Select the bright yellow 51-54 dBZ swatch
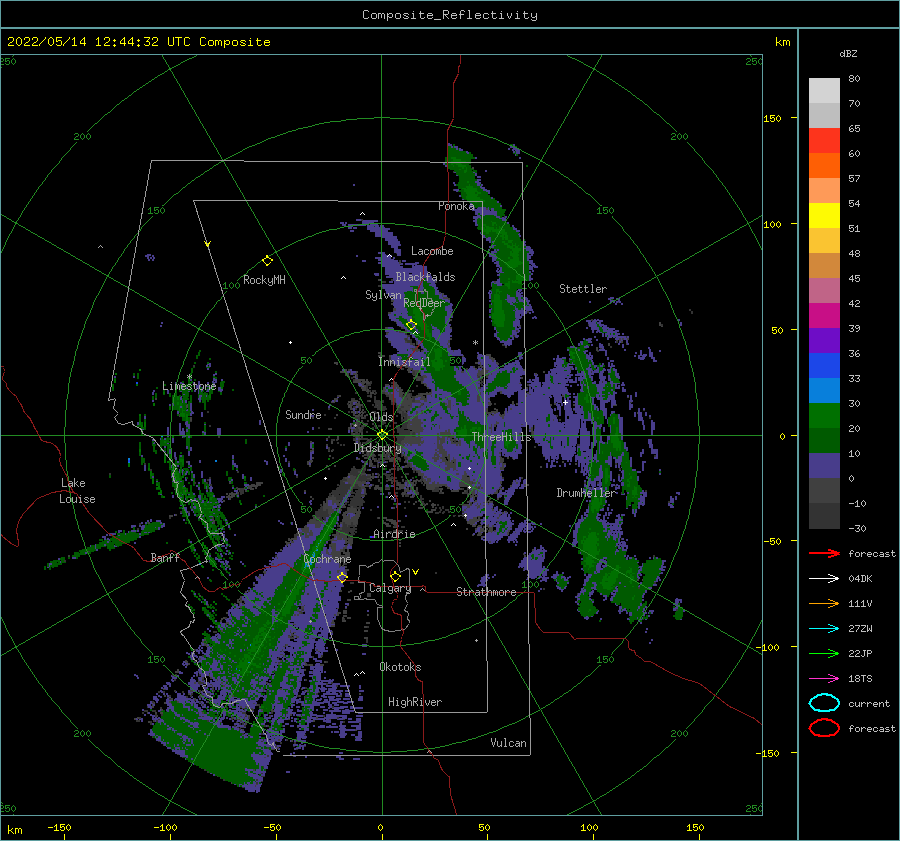Viewport: 900px width, 841px height. tap(824, 215)
